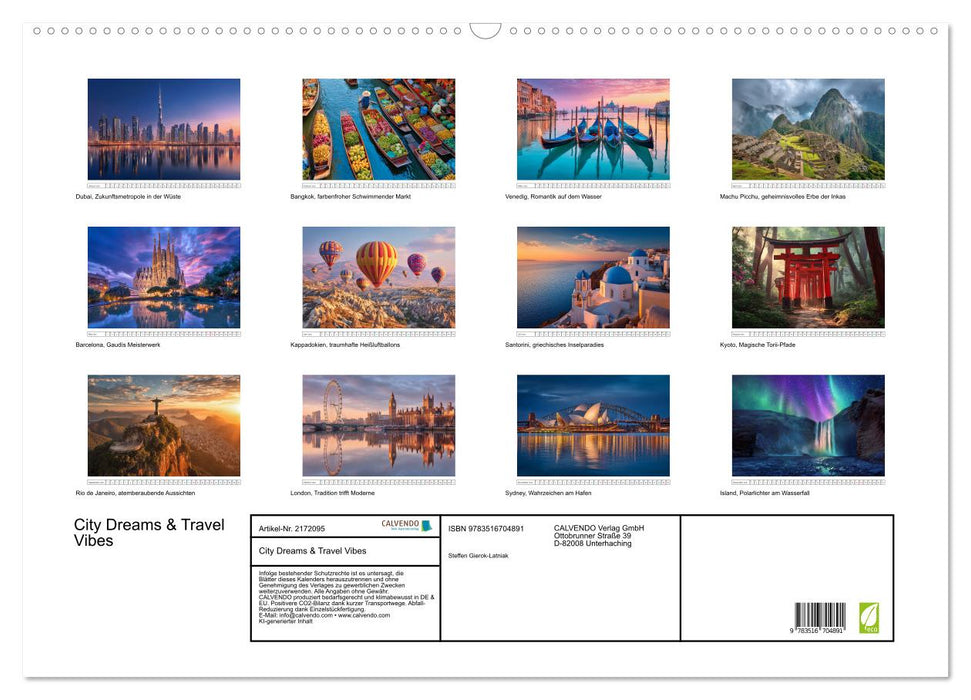Select the Rio de Janeiro Christ statue image
The width and height of the screenshot is (971, 700).
click(x=163, y=426)
